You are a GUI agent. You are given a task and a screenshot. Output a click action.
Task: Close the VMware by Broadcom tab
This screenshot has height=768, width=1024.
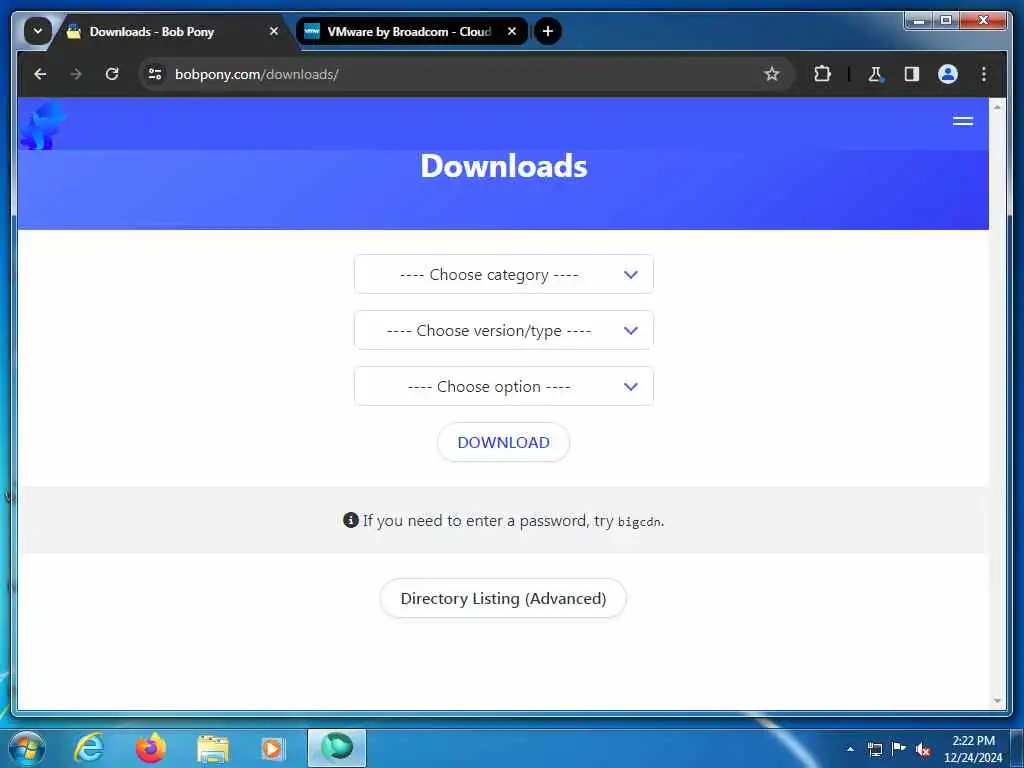512,31
